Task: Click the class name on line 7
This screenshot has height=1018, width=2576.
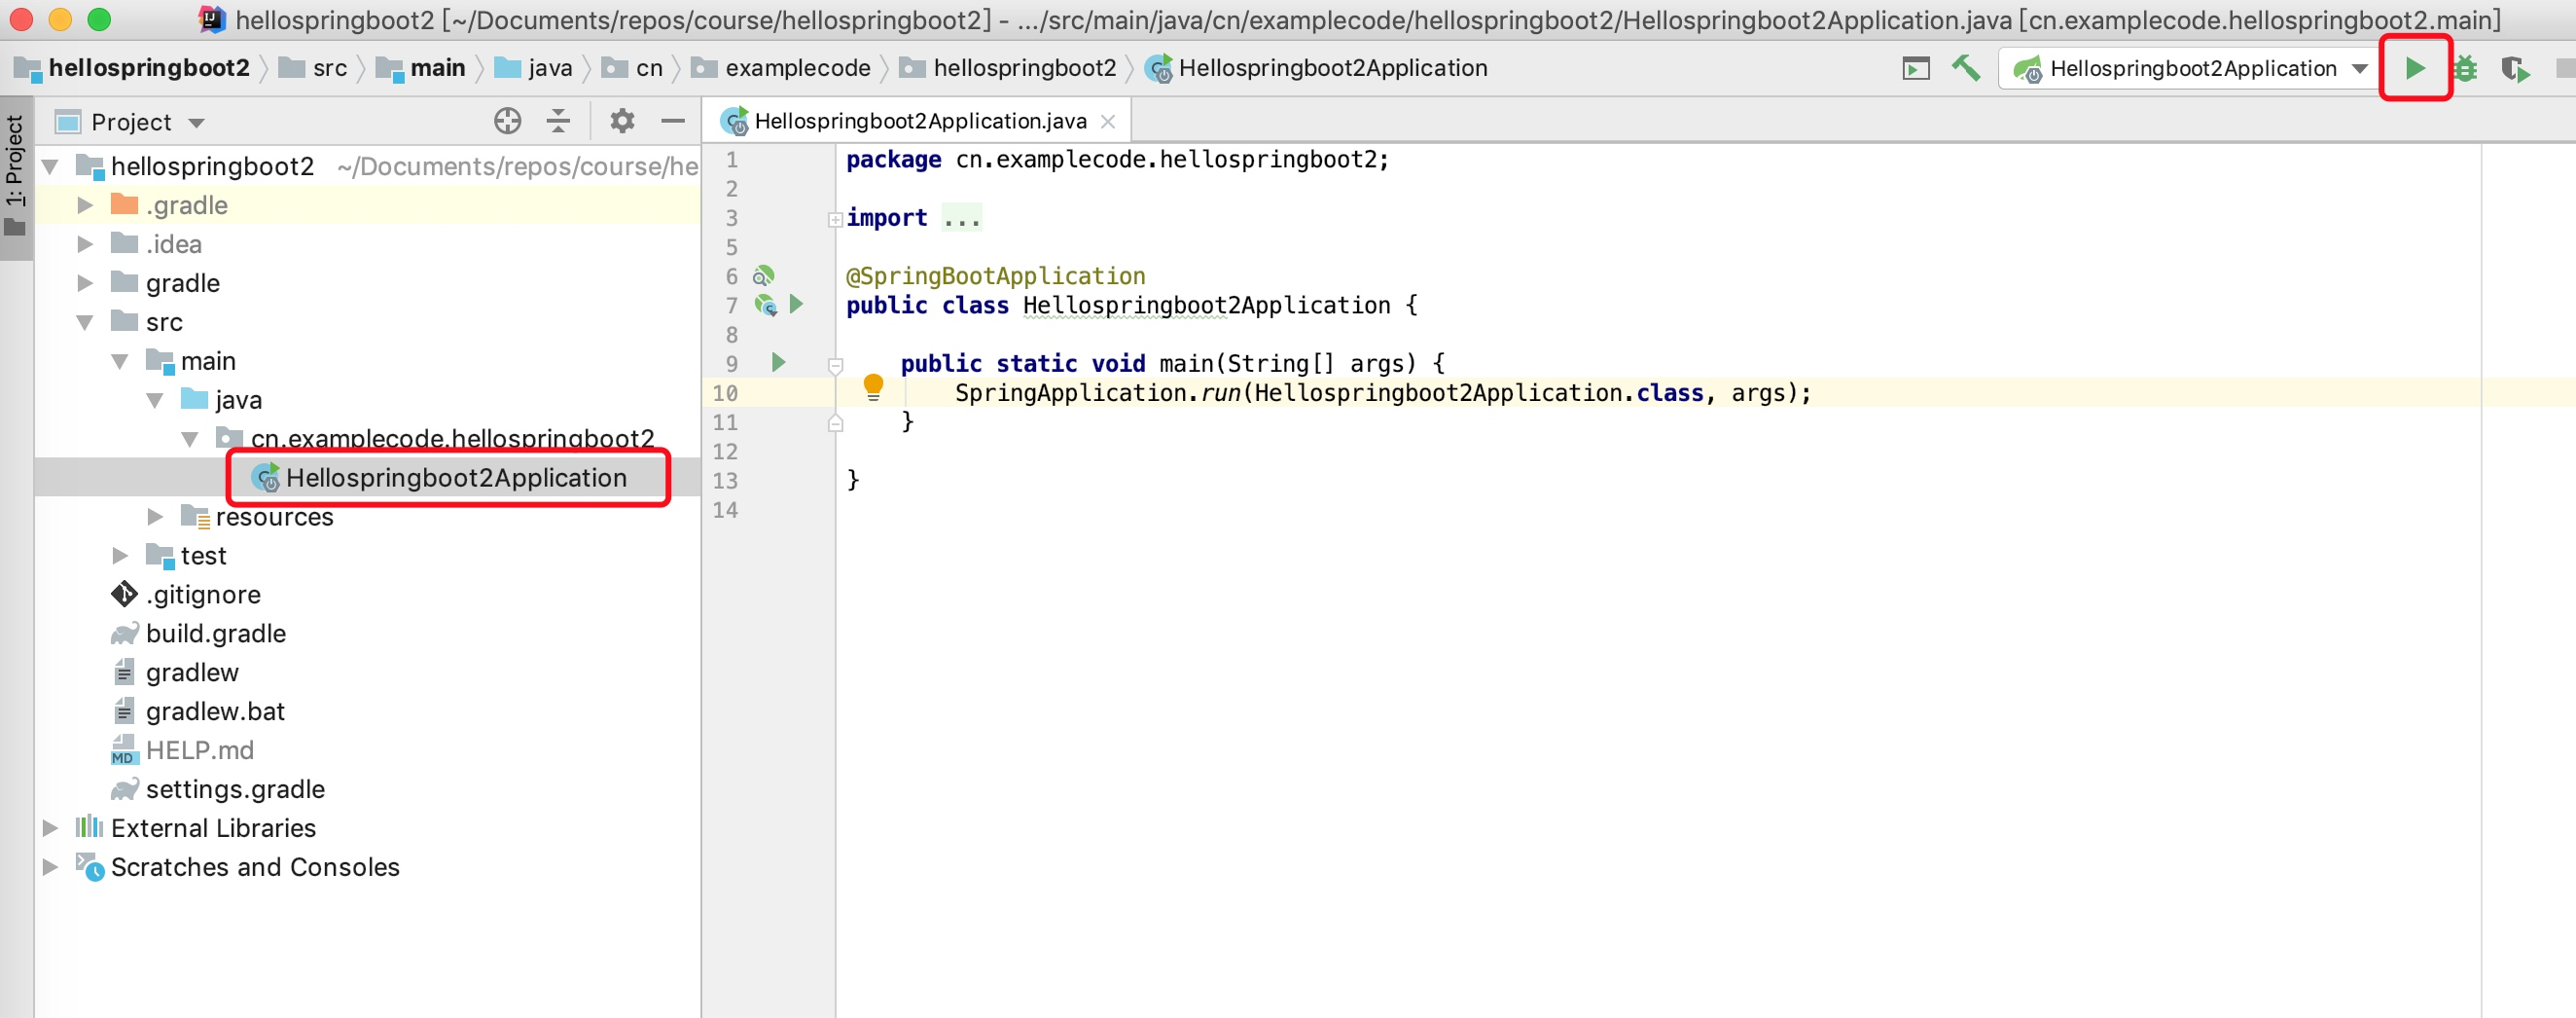Action: tap(1206, 305)
